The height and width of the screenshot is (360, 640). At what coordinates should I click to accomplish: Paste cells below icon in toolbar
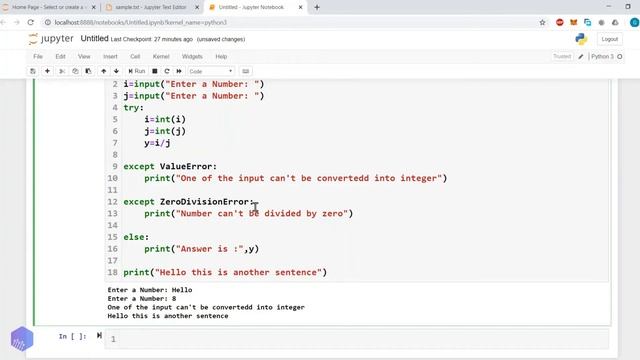pos(88,71)
